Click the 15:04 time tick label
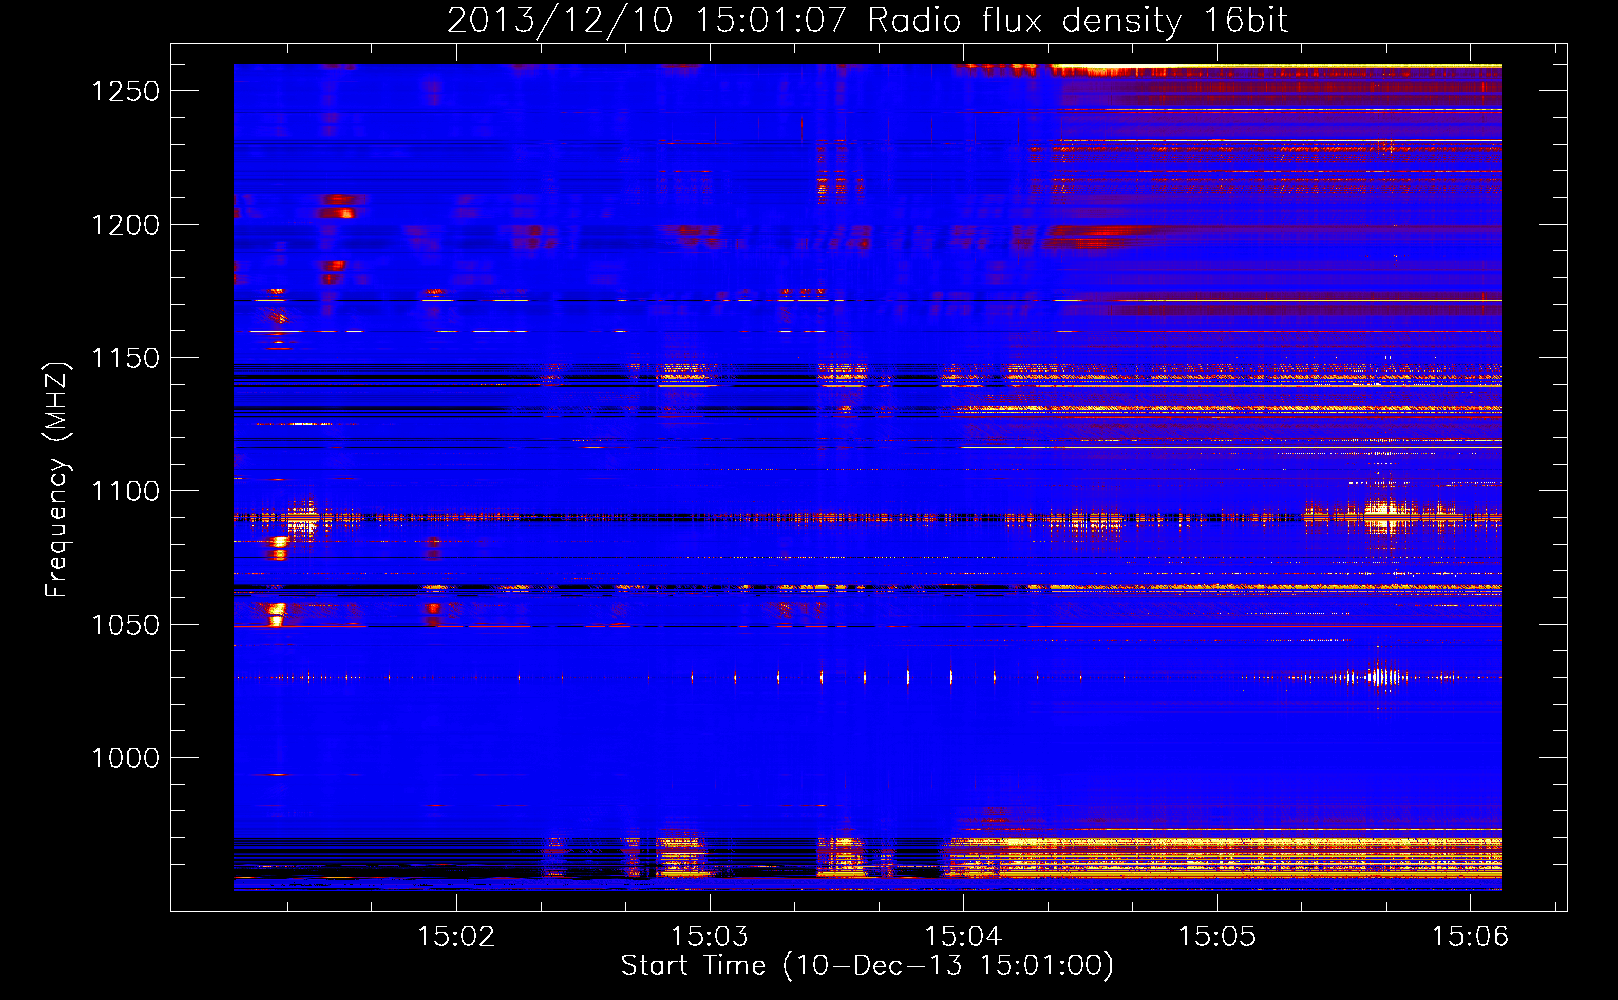The image size is (1618, 1000). click(963, 936)
